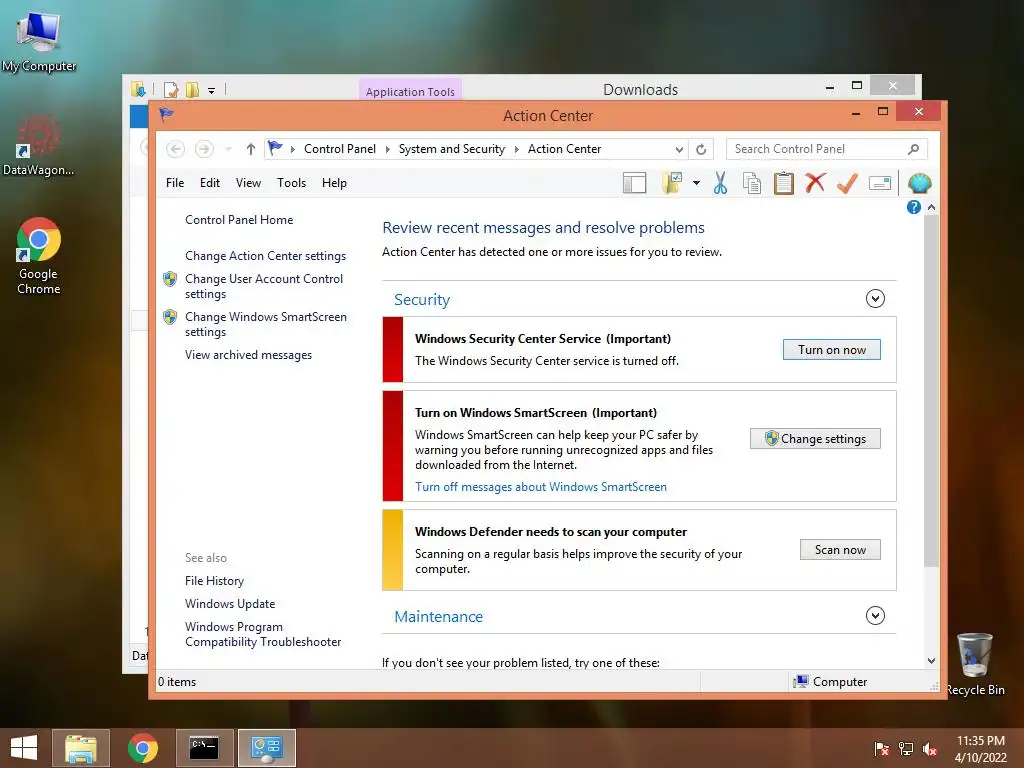Click the flag icon in the address bar
This screenshot has height=768, width=1024.
[276, 149]
